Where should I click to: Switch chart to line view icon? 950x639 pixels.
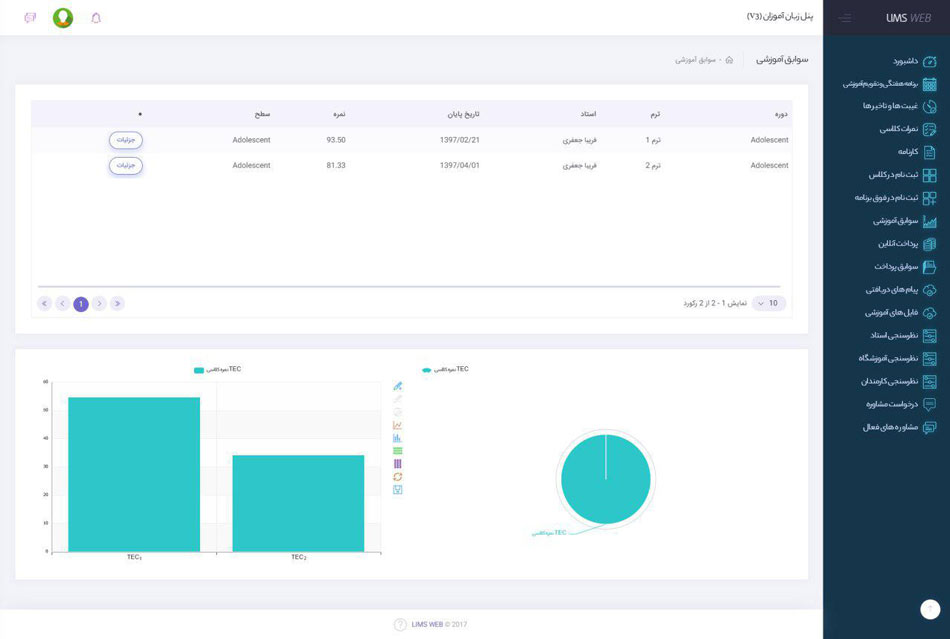click(397, 425)
